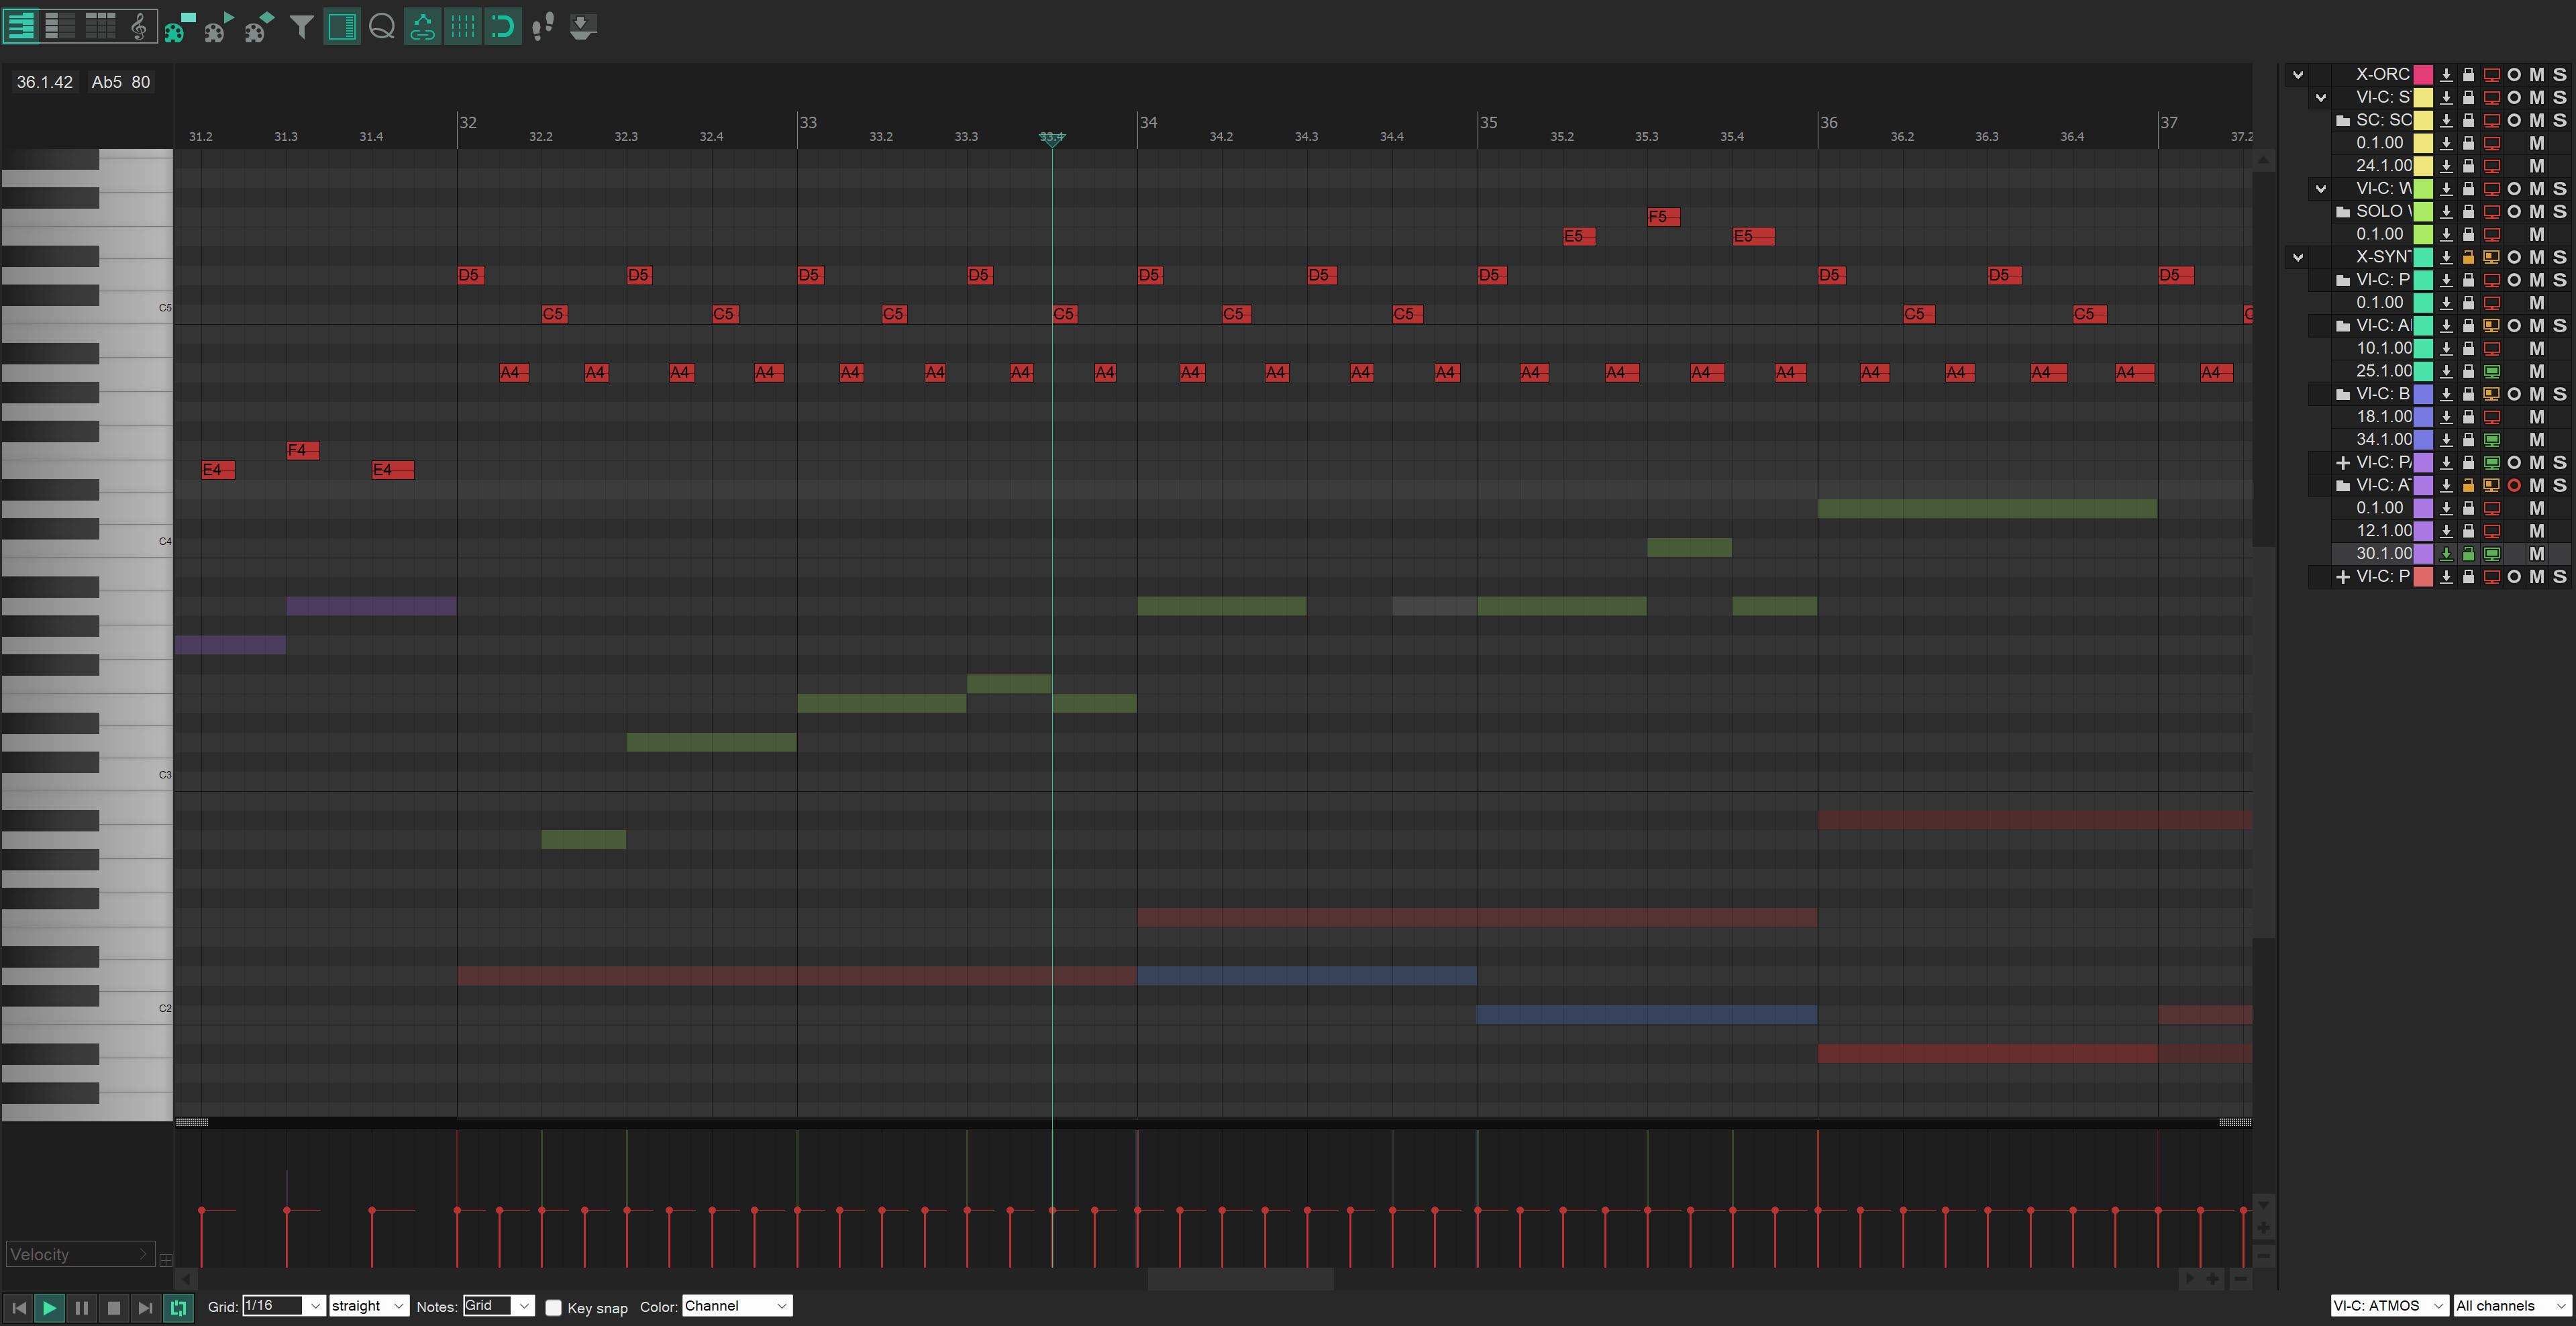Select triangle note style icon

pos(219,26)
